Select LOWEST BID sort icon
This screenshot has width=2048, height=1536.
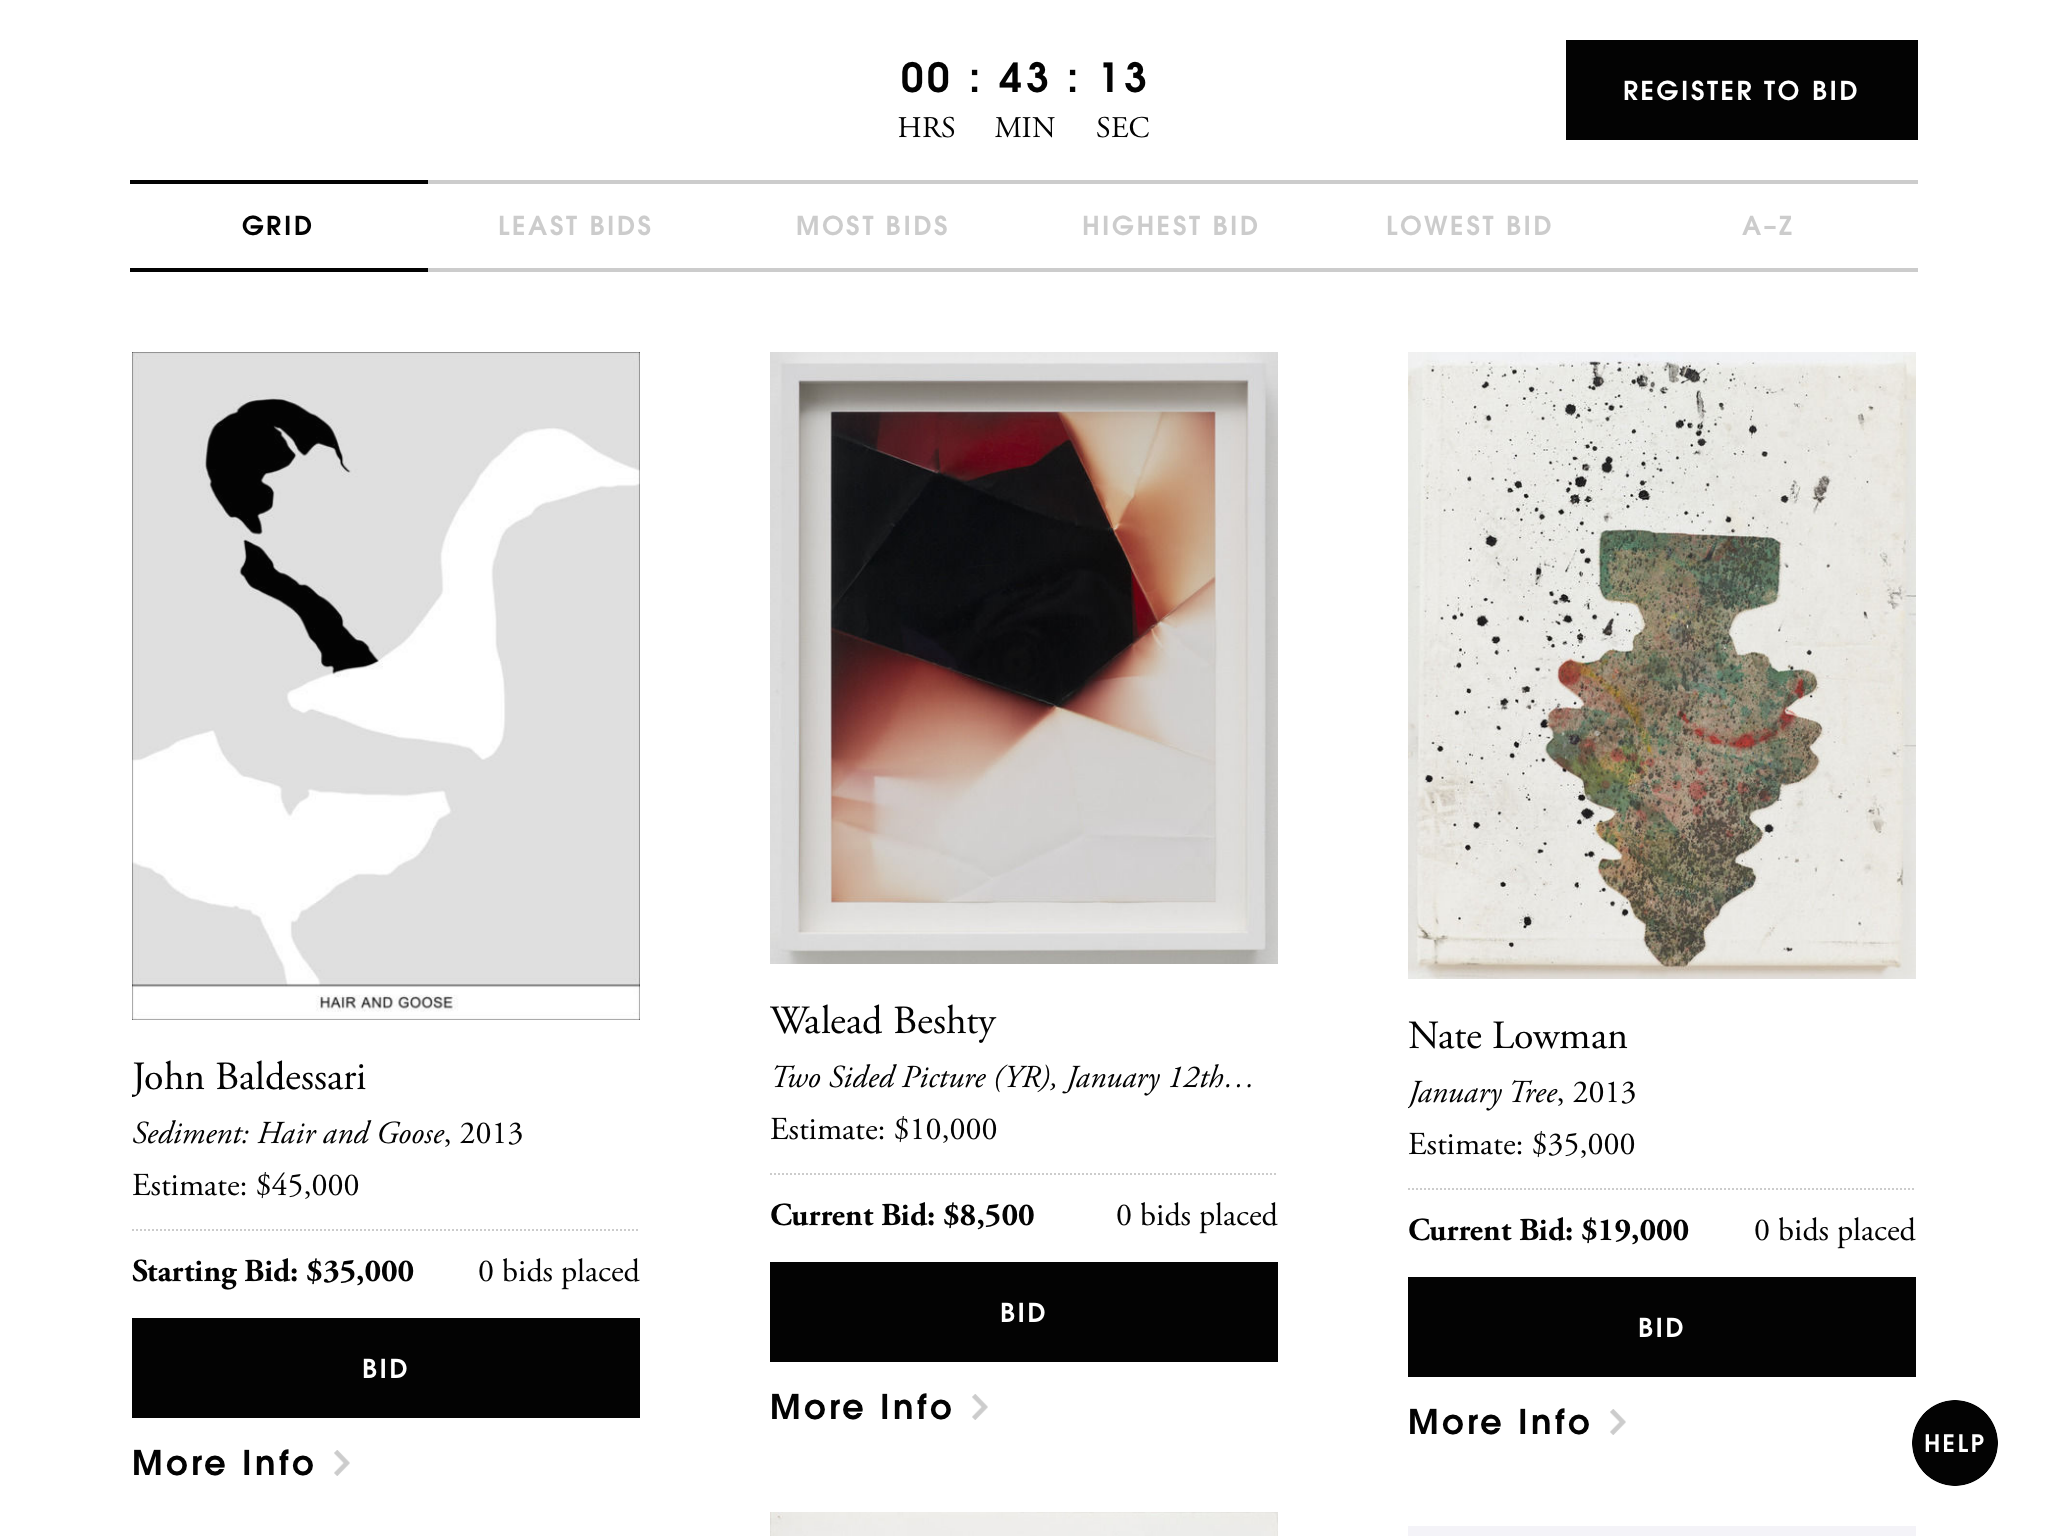(x=1469, y=224)
